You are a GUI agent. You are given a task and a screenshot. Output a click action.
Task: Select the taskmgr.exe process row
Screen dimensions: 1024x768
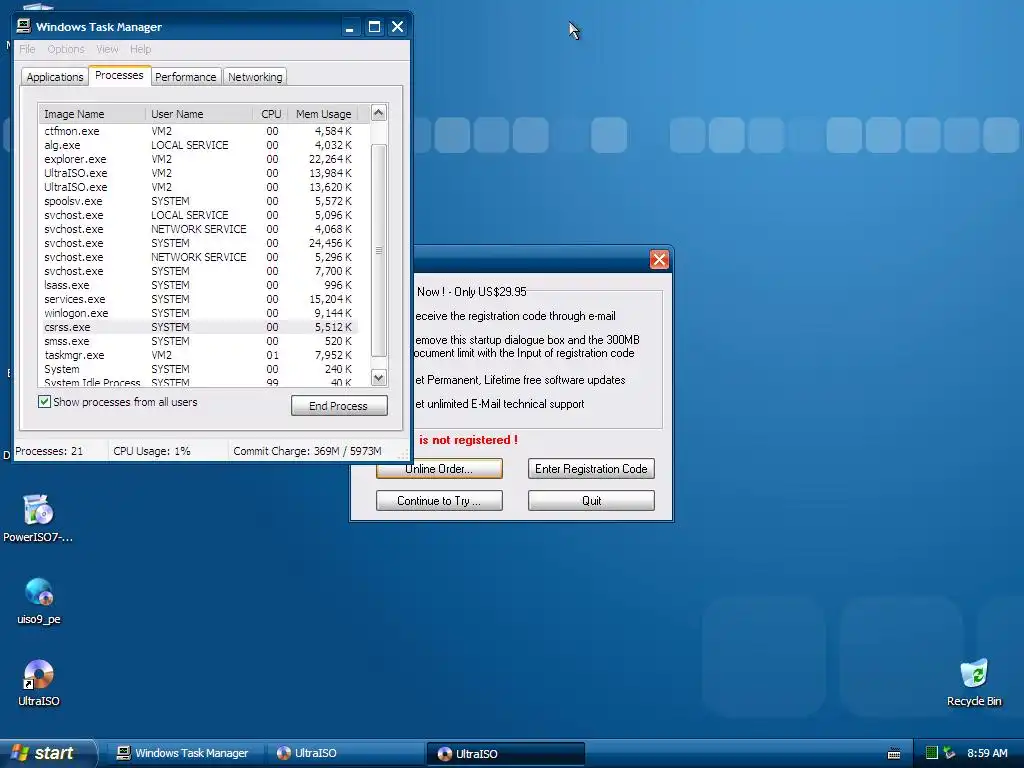[x=198, y=355]
